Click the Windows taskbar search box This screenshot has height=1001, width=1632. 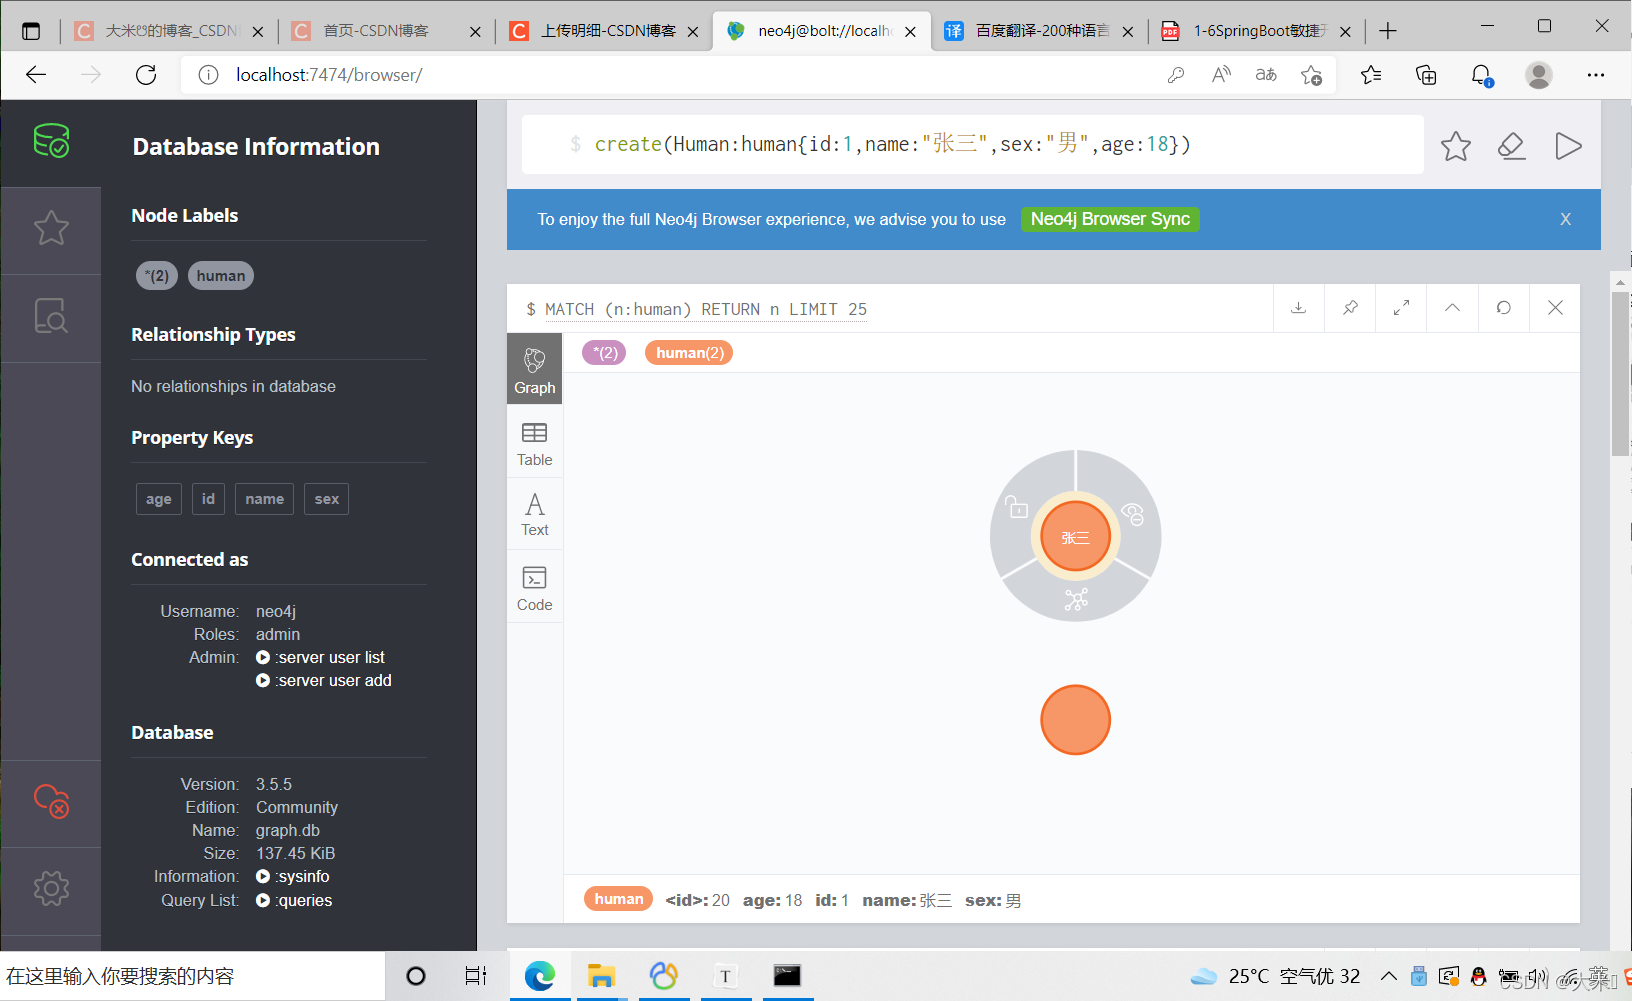coord(192,976)
